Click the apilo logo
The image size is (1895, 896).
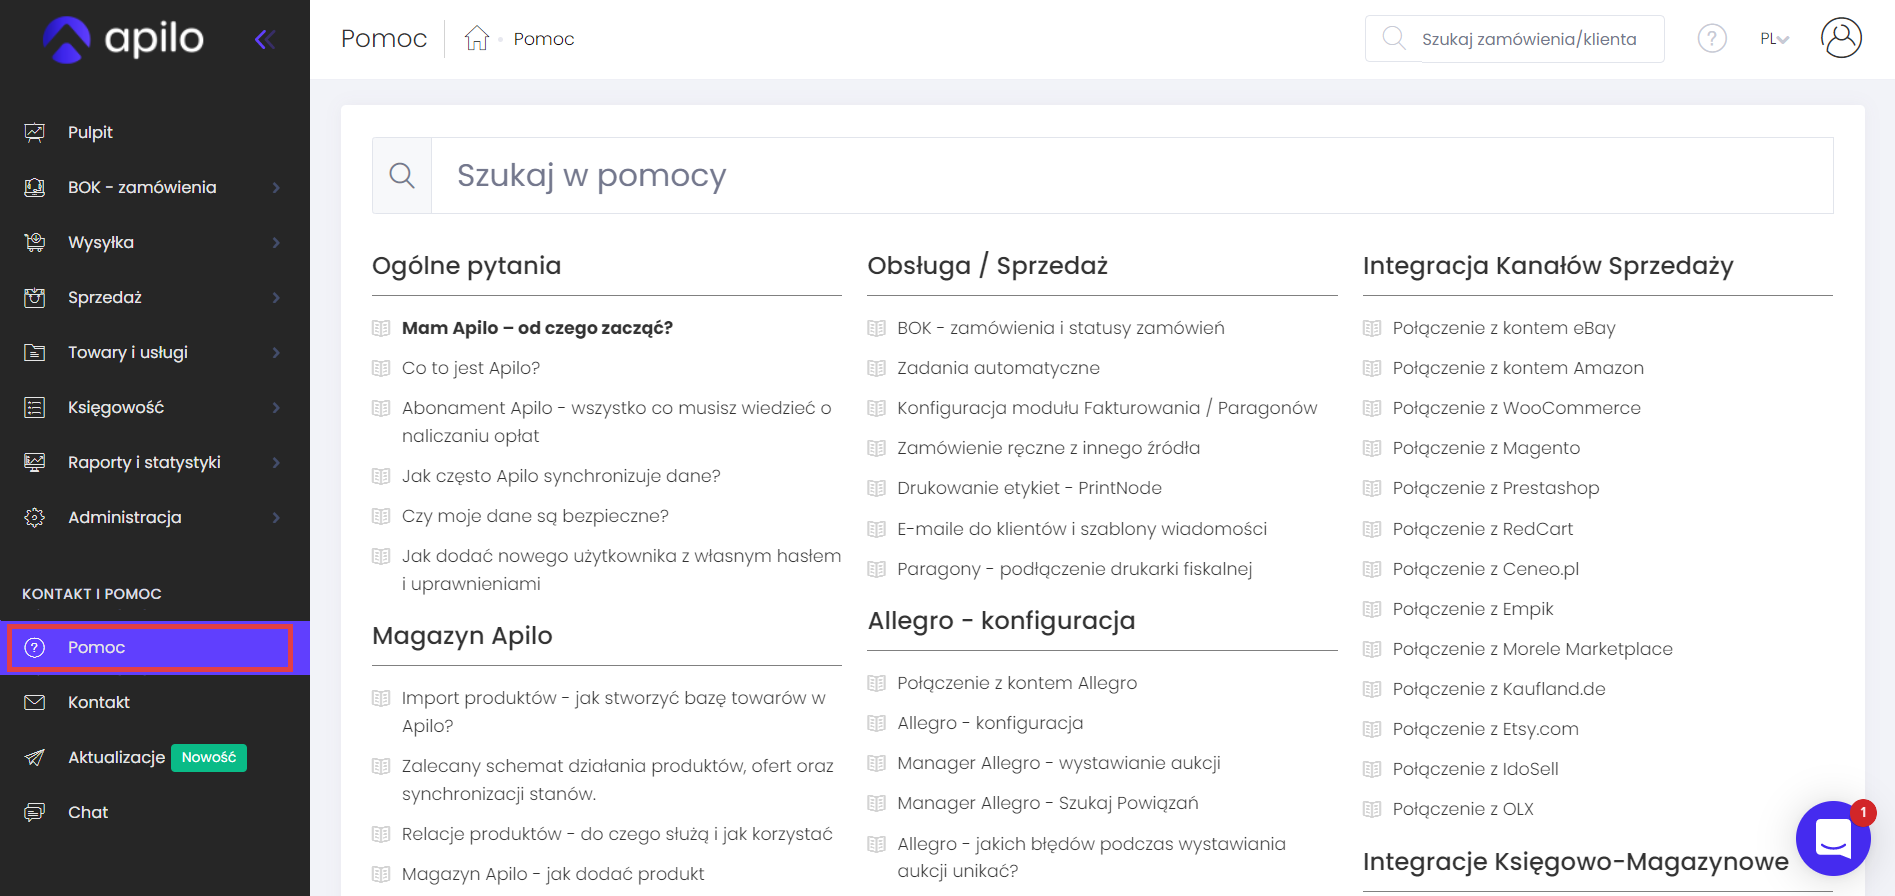coord(124,39)
